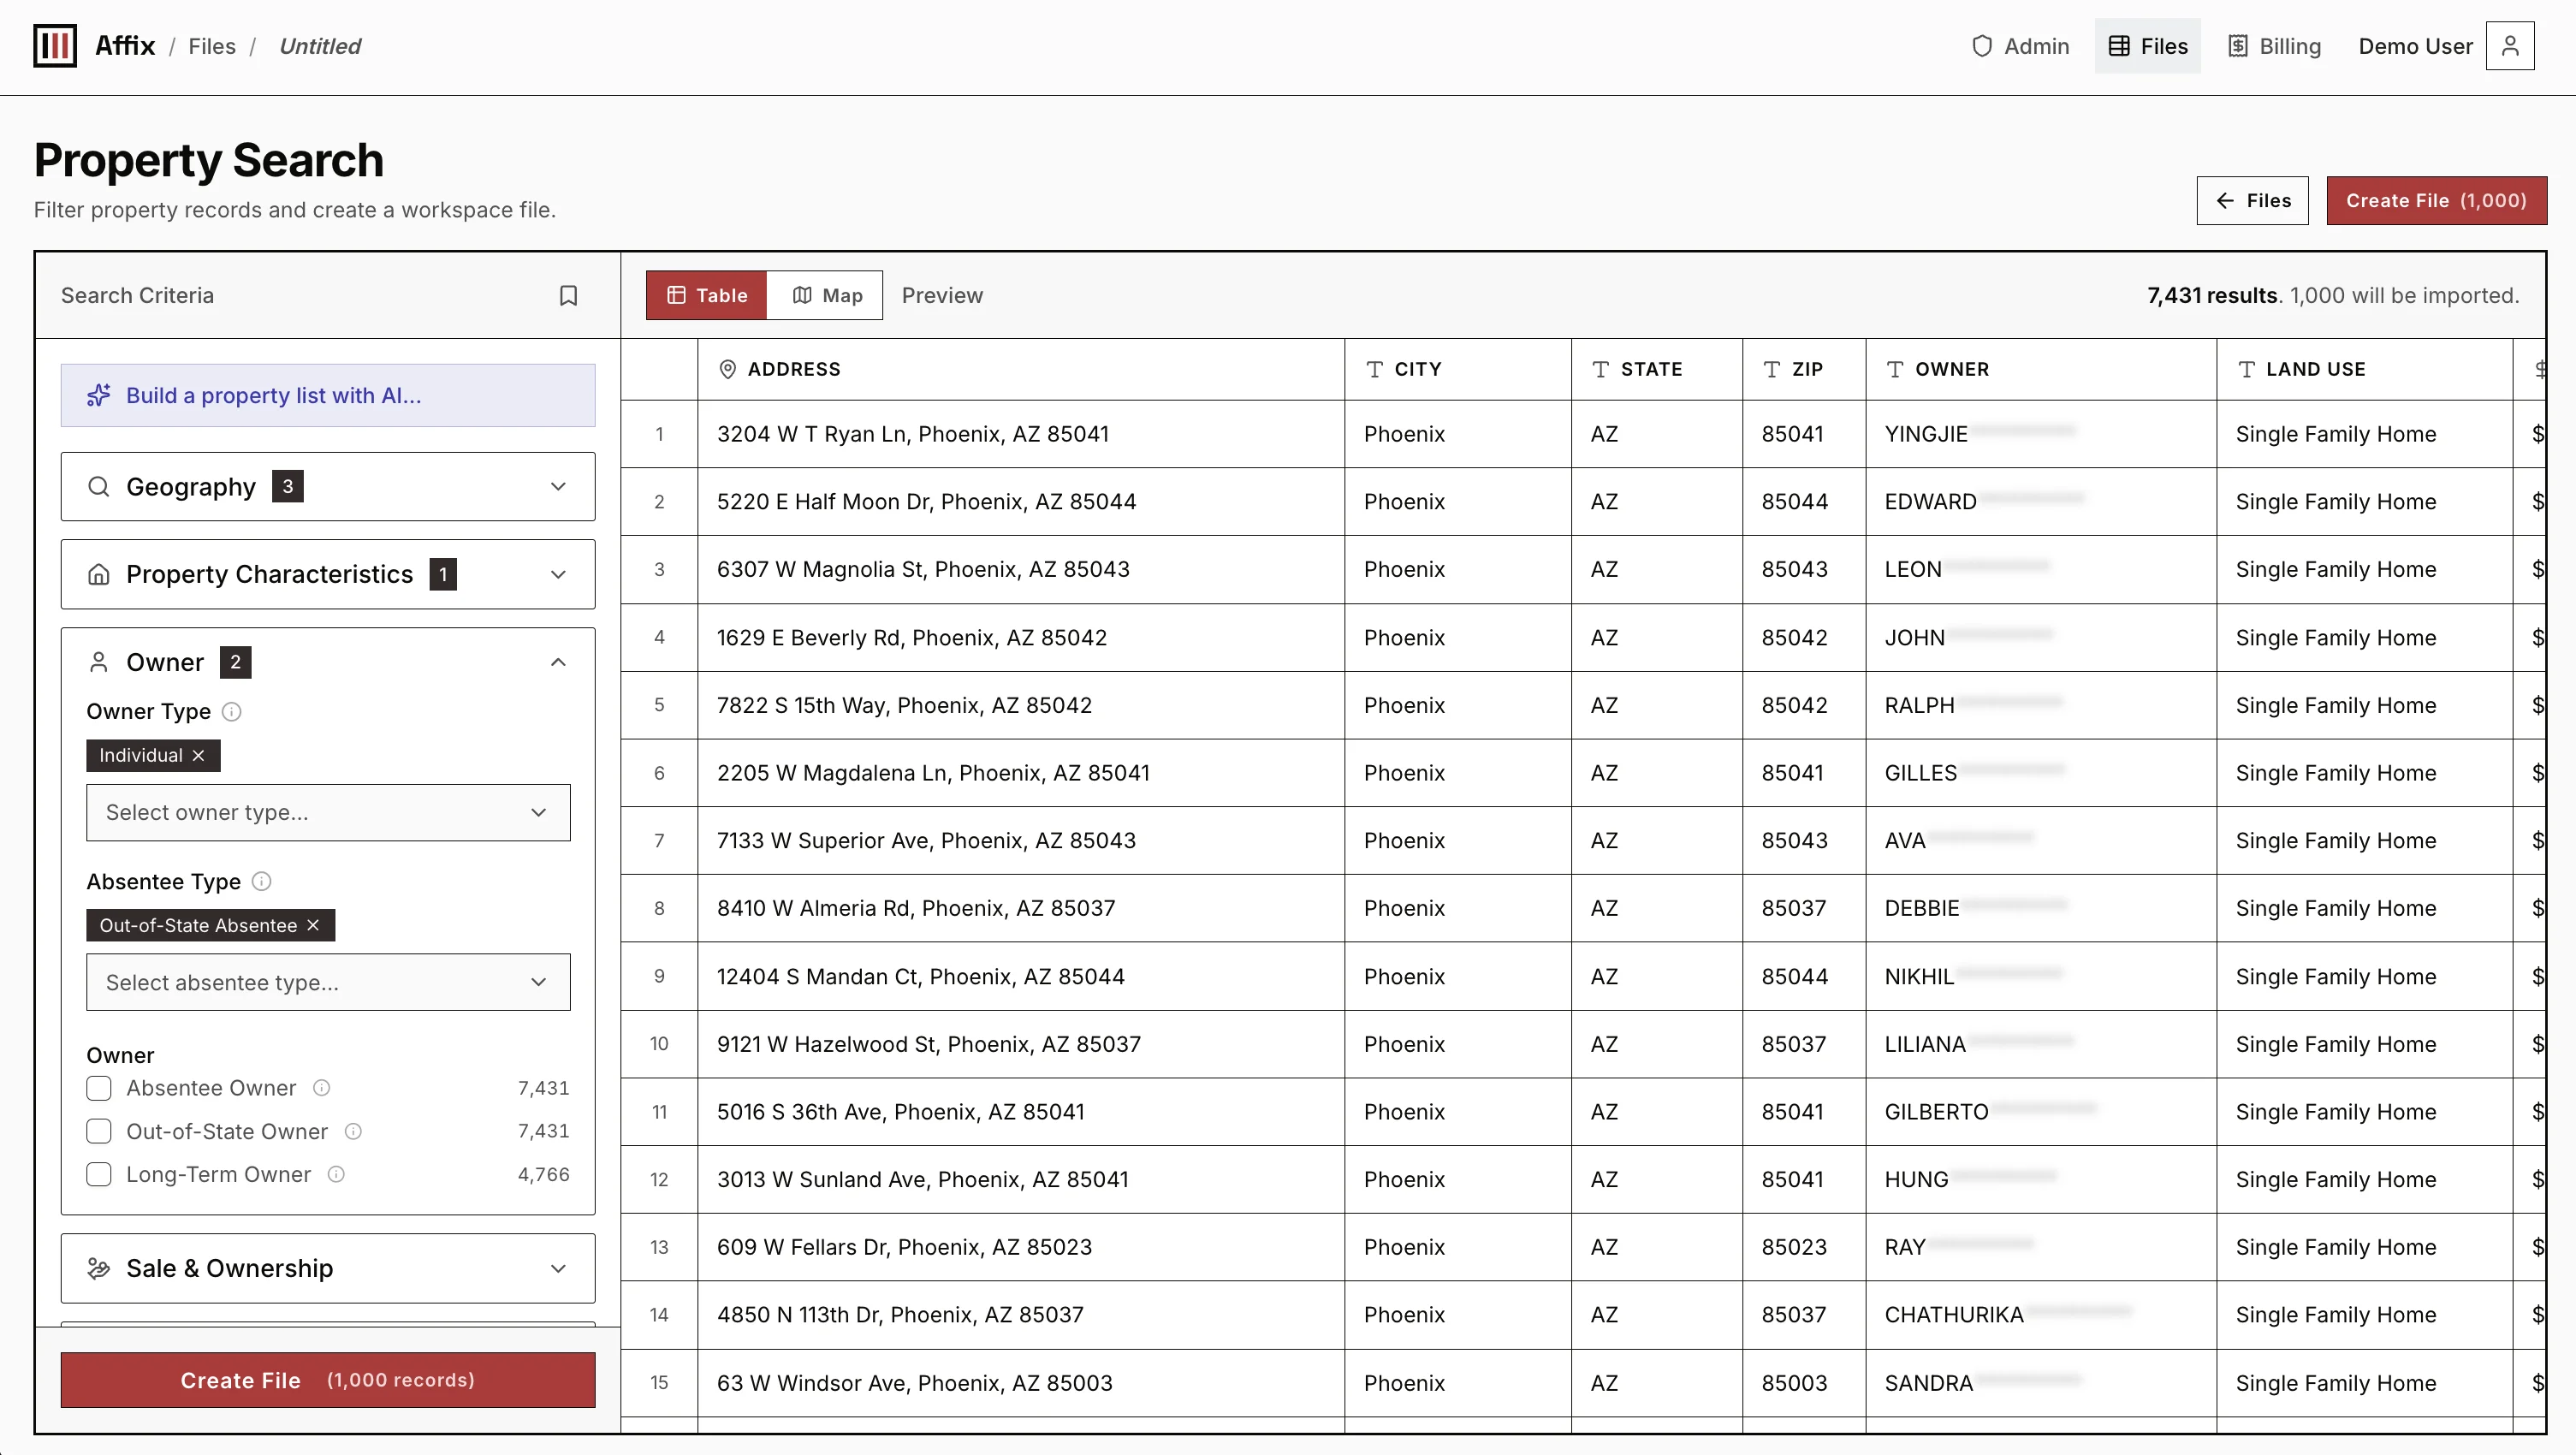Remove the Out-of-State Absentee tag

[x=313, y=925]
